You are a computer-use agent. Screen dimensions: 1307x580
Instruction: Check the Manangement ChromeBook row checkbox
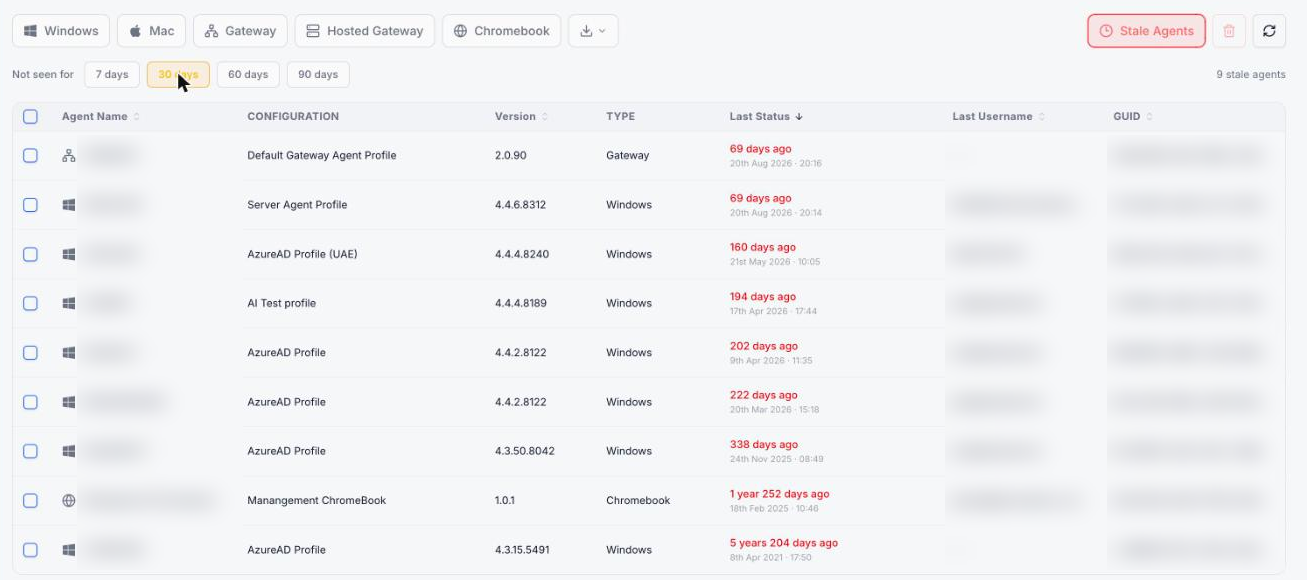pyautogui.click(x=30, y=500)
